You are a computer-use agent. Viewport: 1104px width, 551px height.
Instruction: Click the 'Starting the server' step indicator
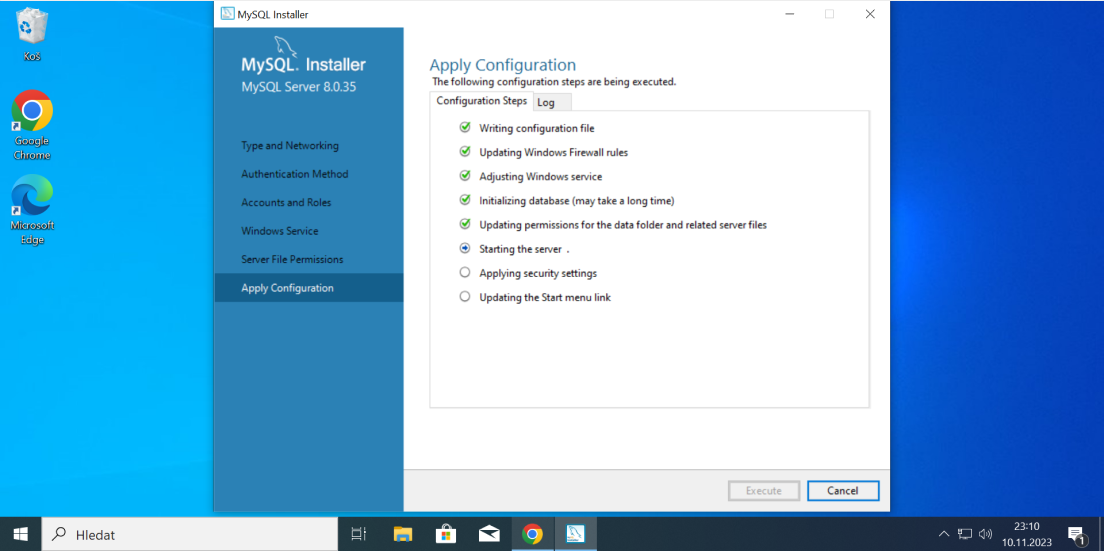(x=465, y=249)
